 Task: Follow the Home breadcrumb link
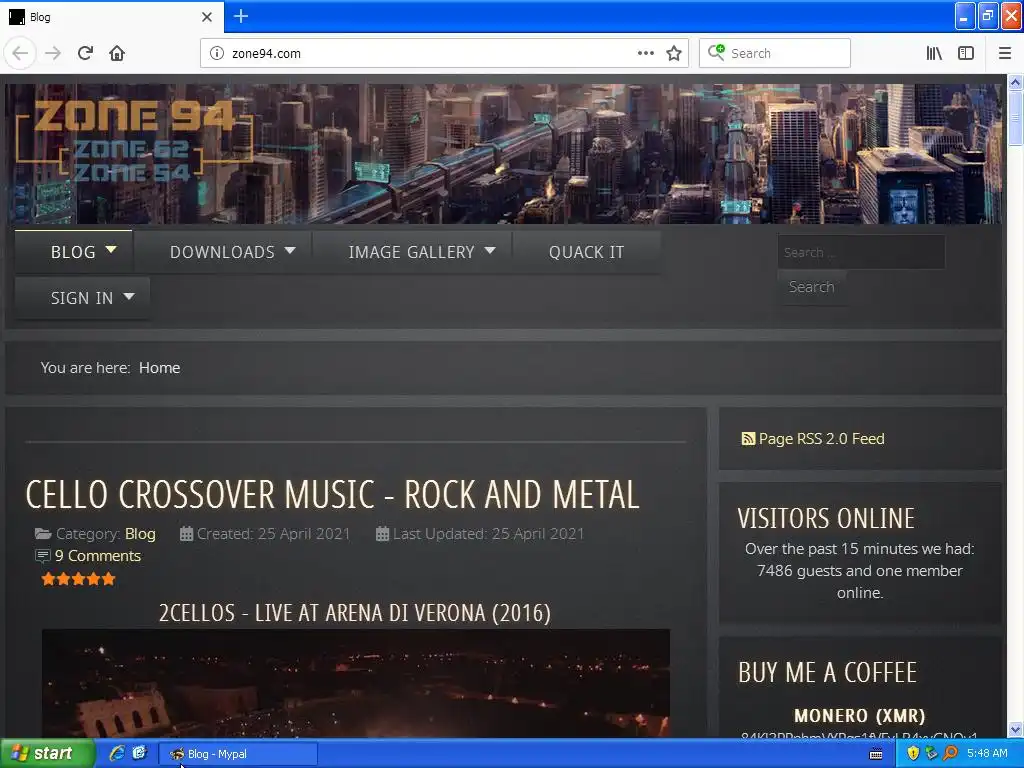pos(159,368)
